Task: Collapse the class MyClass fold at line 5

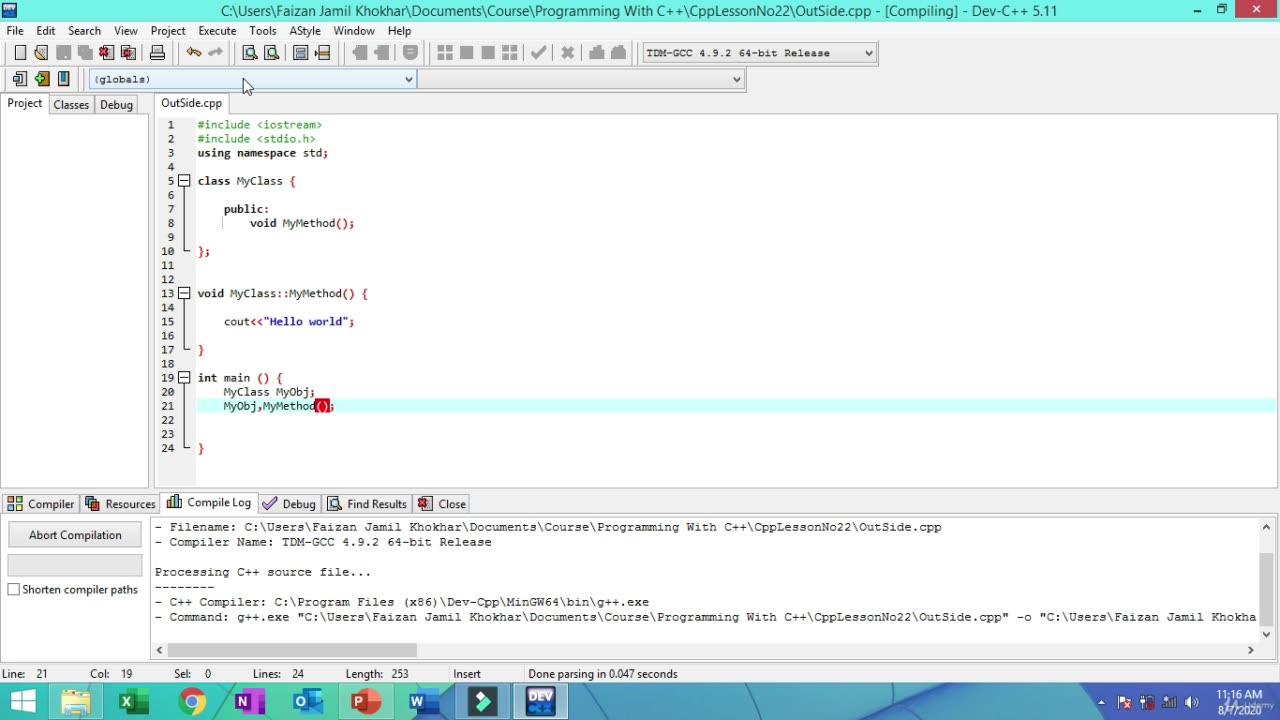Action: (184, 181)
